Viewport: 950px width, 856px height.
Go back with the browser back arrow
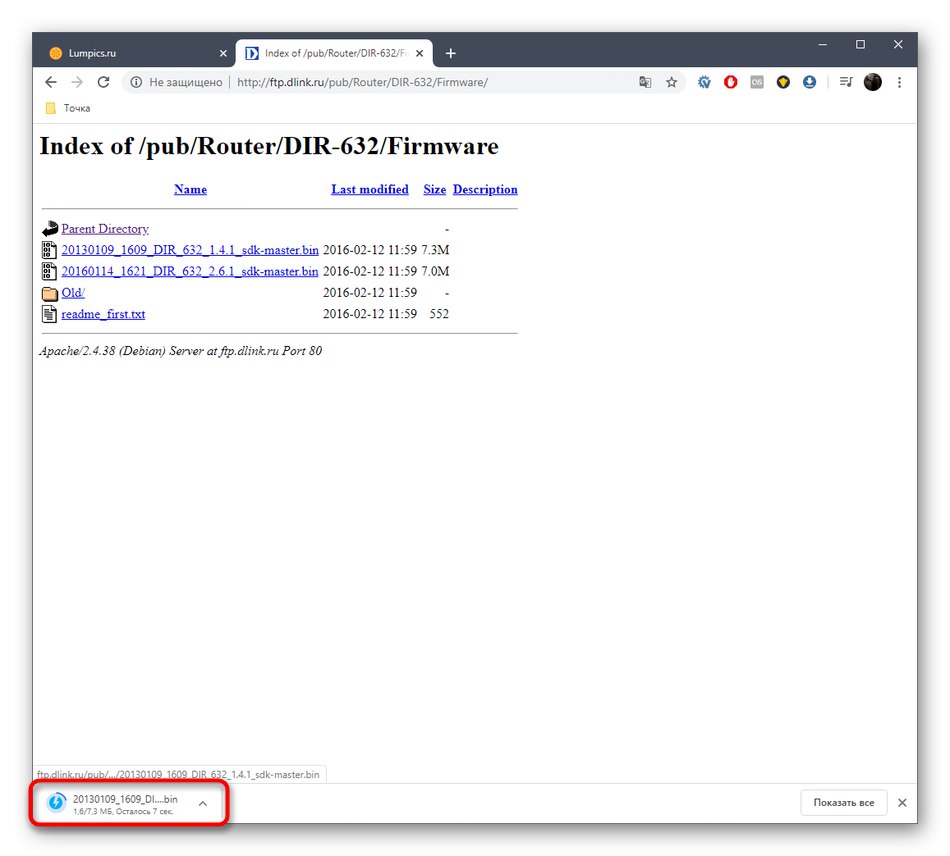coord(51,82)
